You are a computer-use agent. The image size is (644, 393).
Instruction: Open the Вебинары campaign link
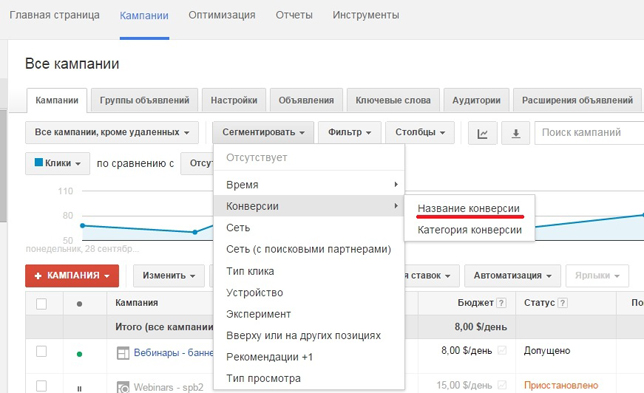(173, 352)
